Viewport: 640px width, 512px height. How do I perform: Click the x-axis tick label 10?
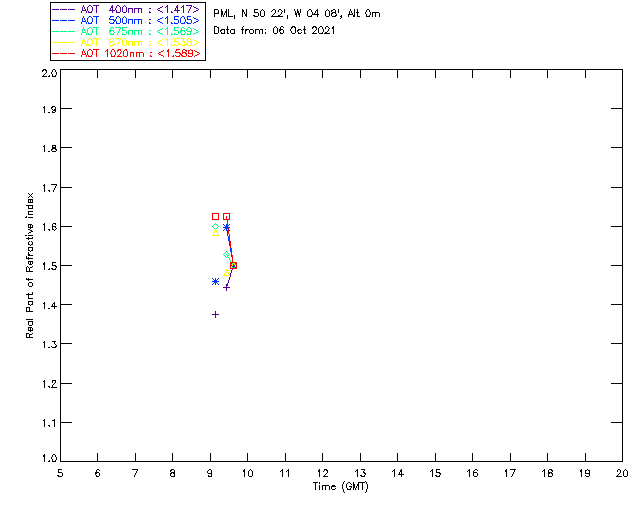pos(247,473)
